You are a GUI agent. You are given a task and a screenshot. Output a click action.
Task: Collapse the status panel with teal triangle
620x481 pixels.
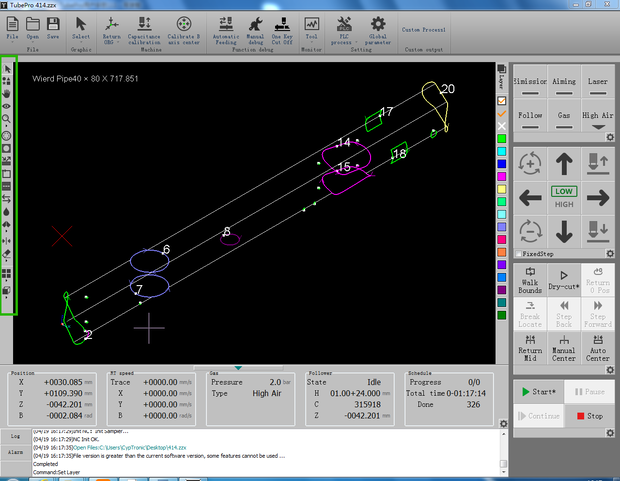(238, 368)
